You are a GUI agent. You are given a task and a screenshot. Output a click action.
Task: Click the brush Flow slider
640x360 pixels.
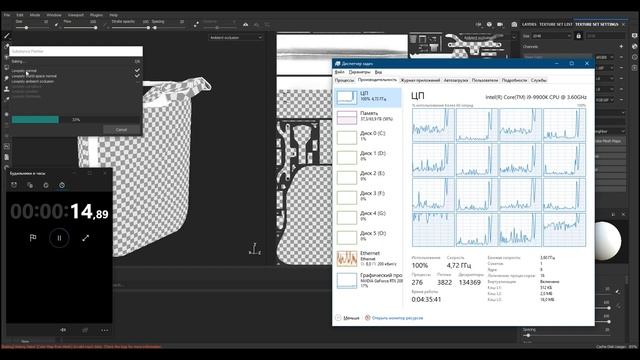80,28
